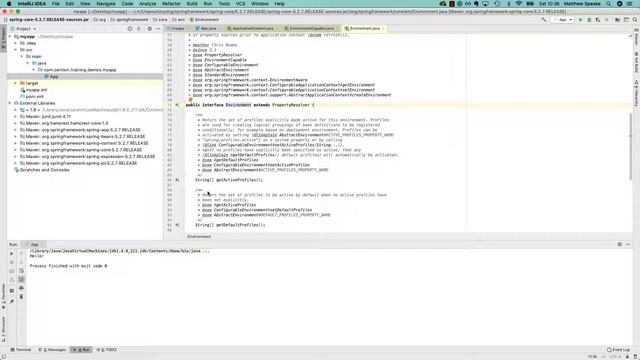Toggle Structure side tool window stripe
The height and width of the screenshot is (360, 640).
point(3,329)
